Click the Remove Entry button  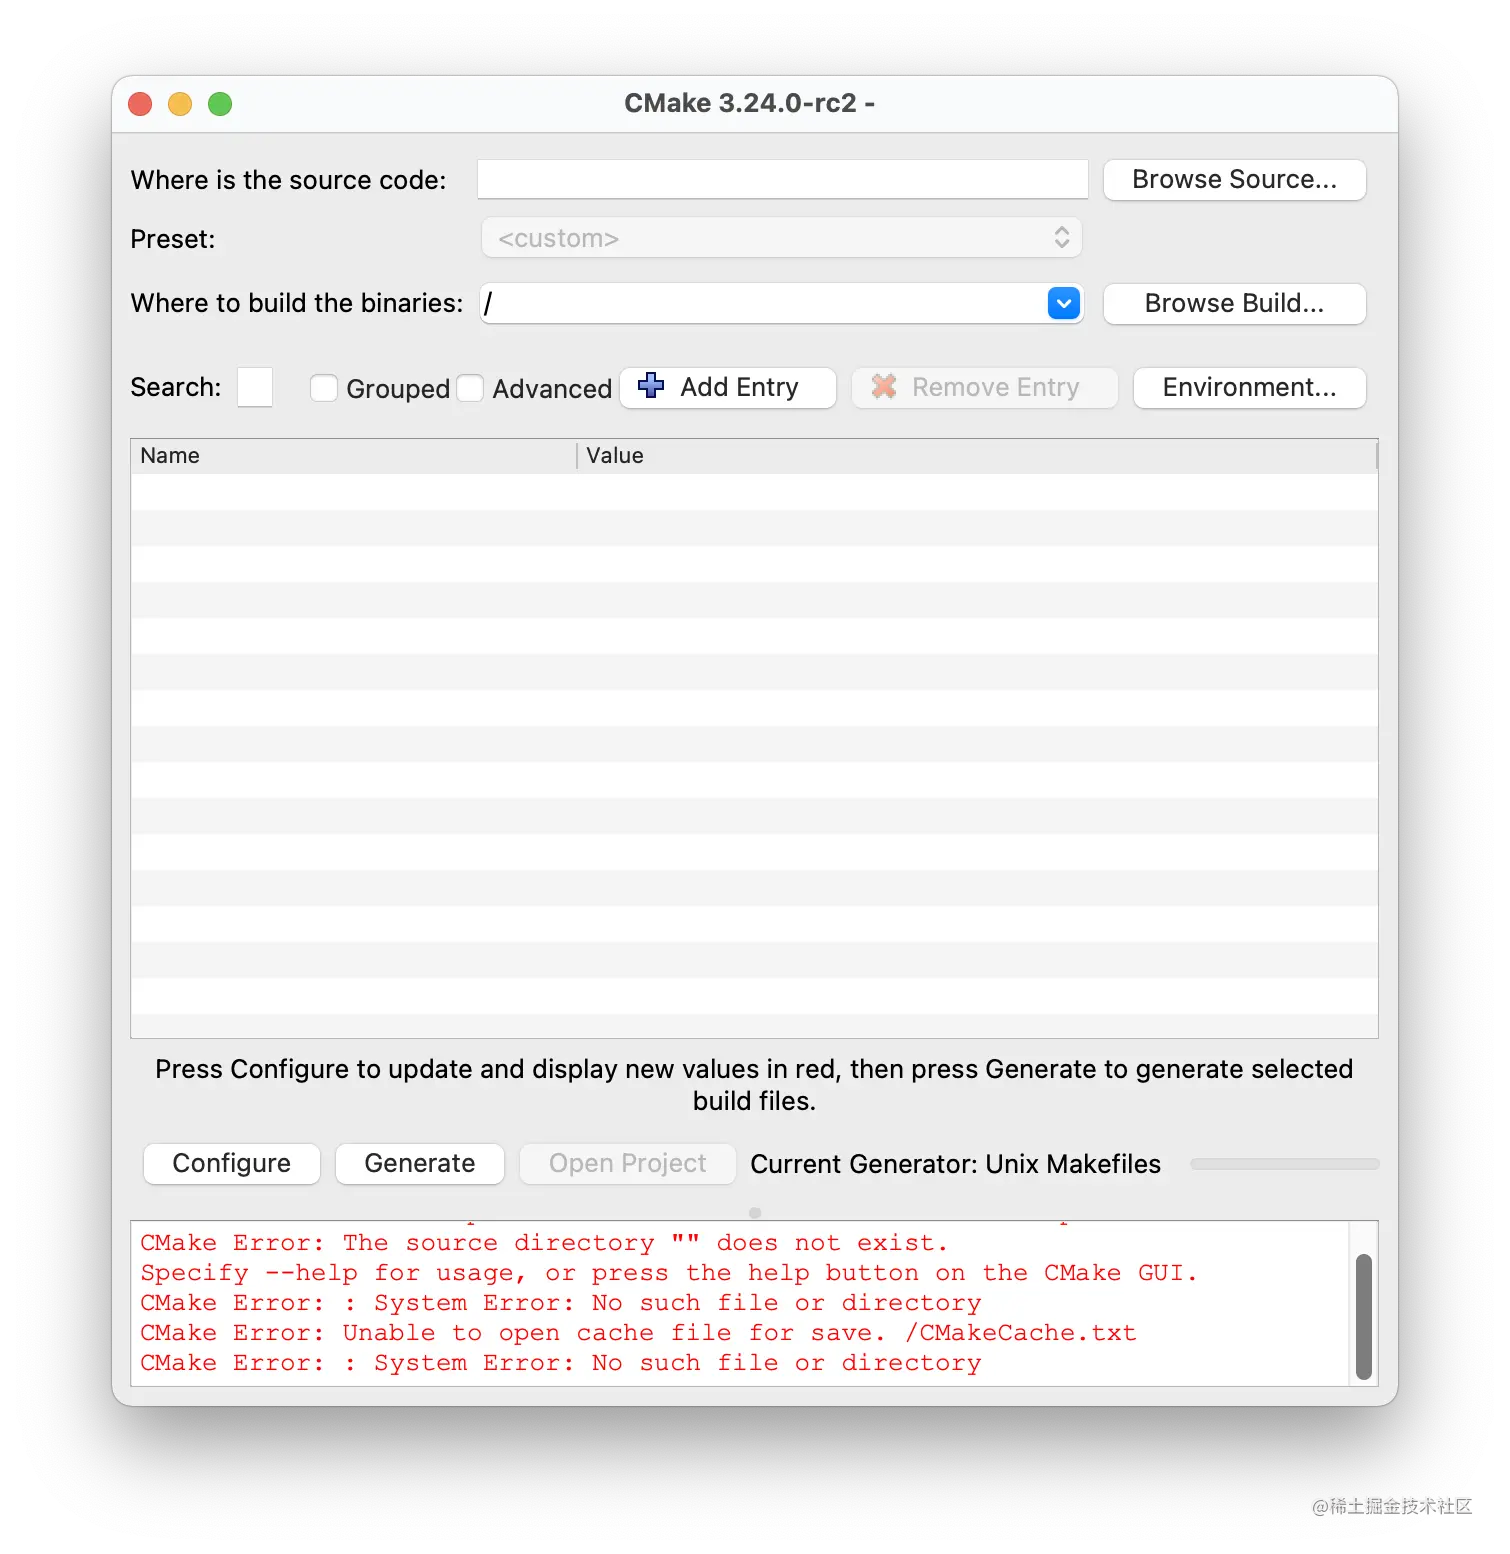(984, 387)
